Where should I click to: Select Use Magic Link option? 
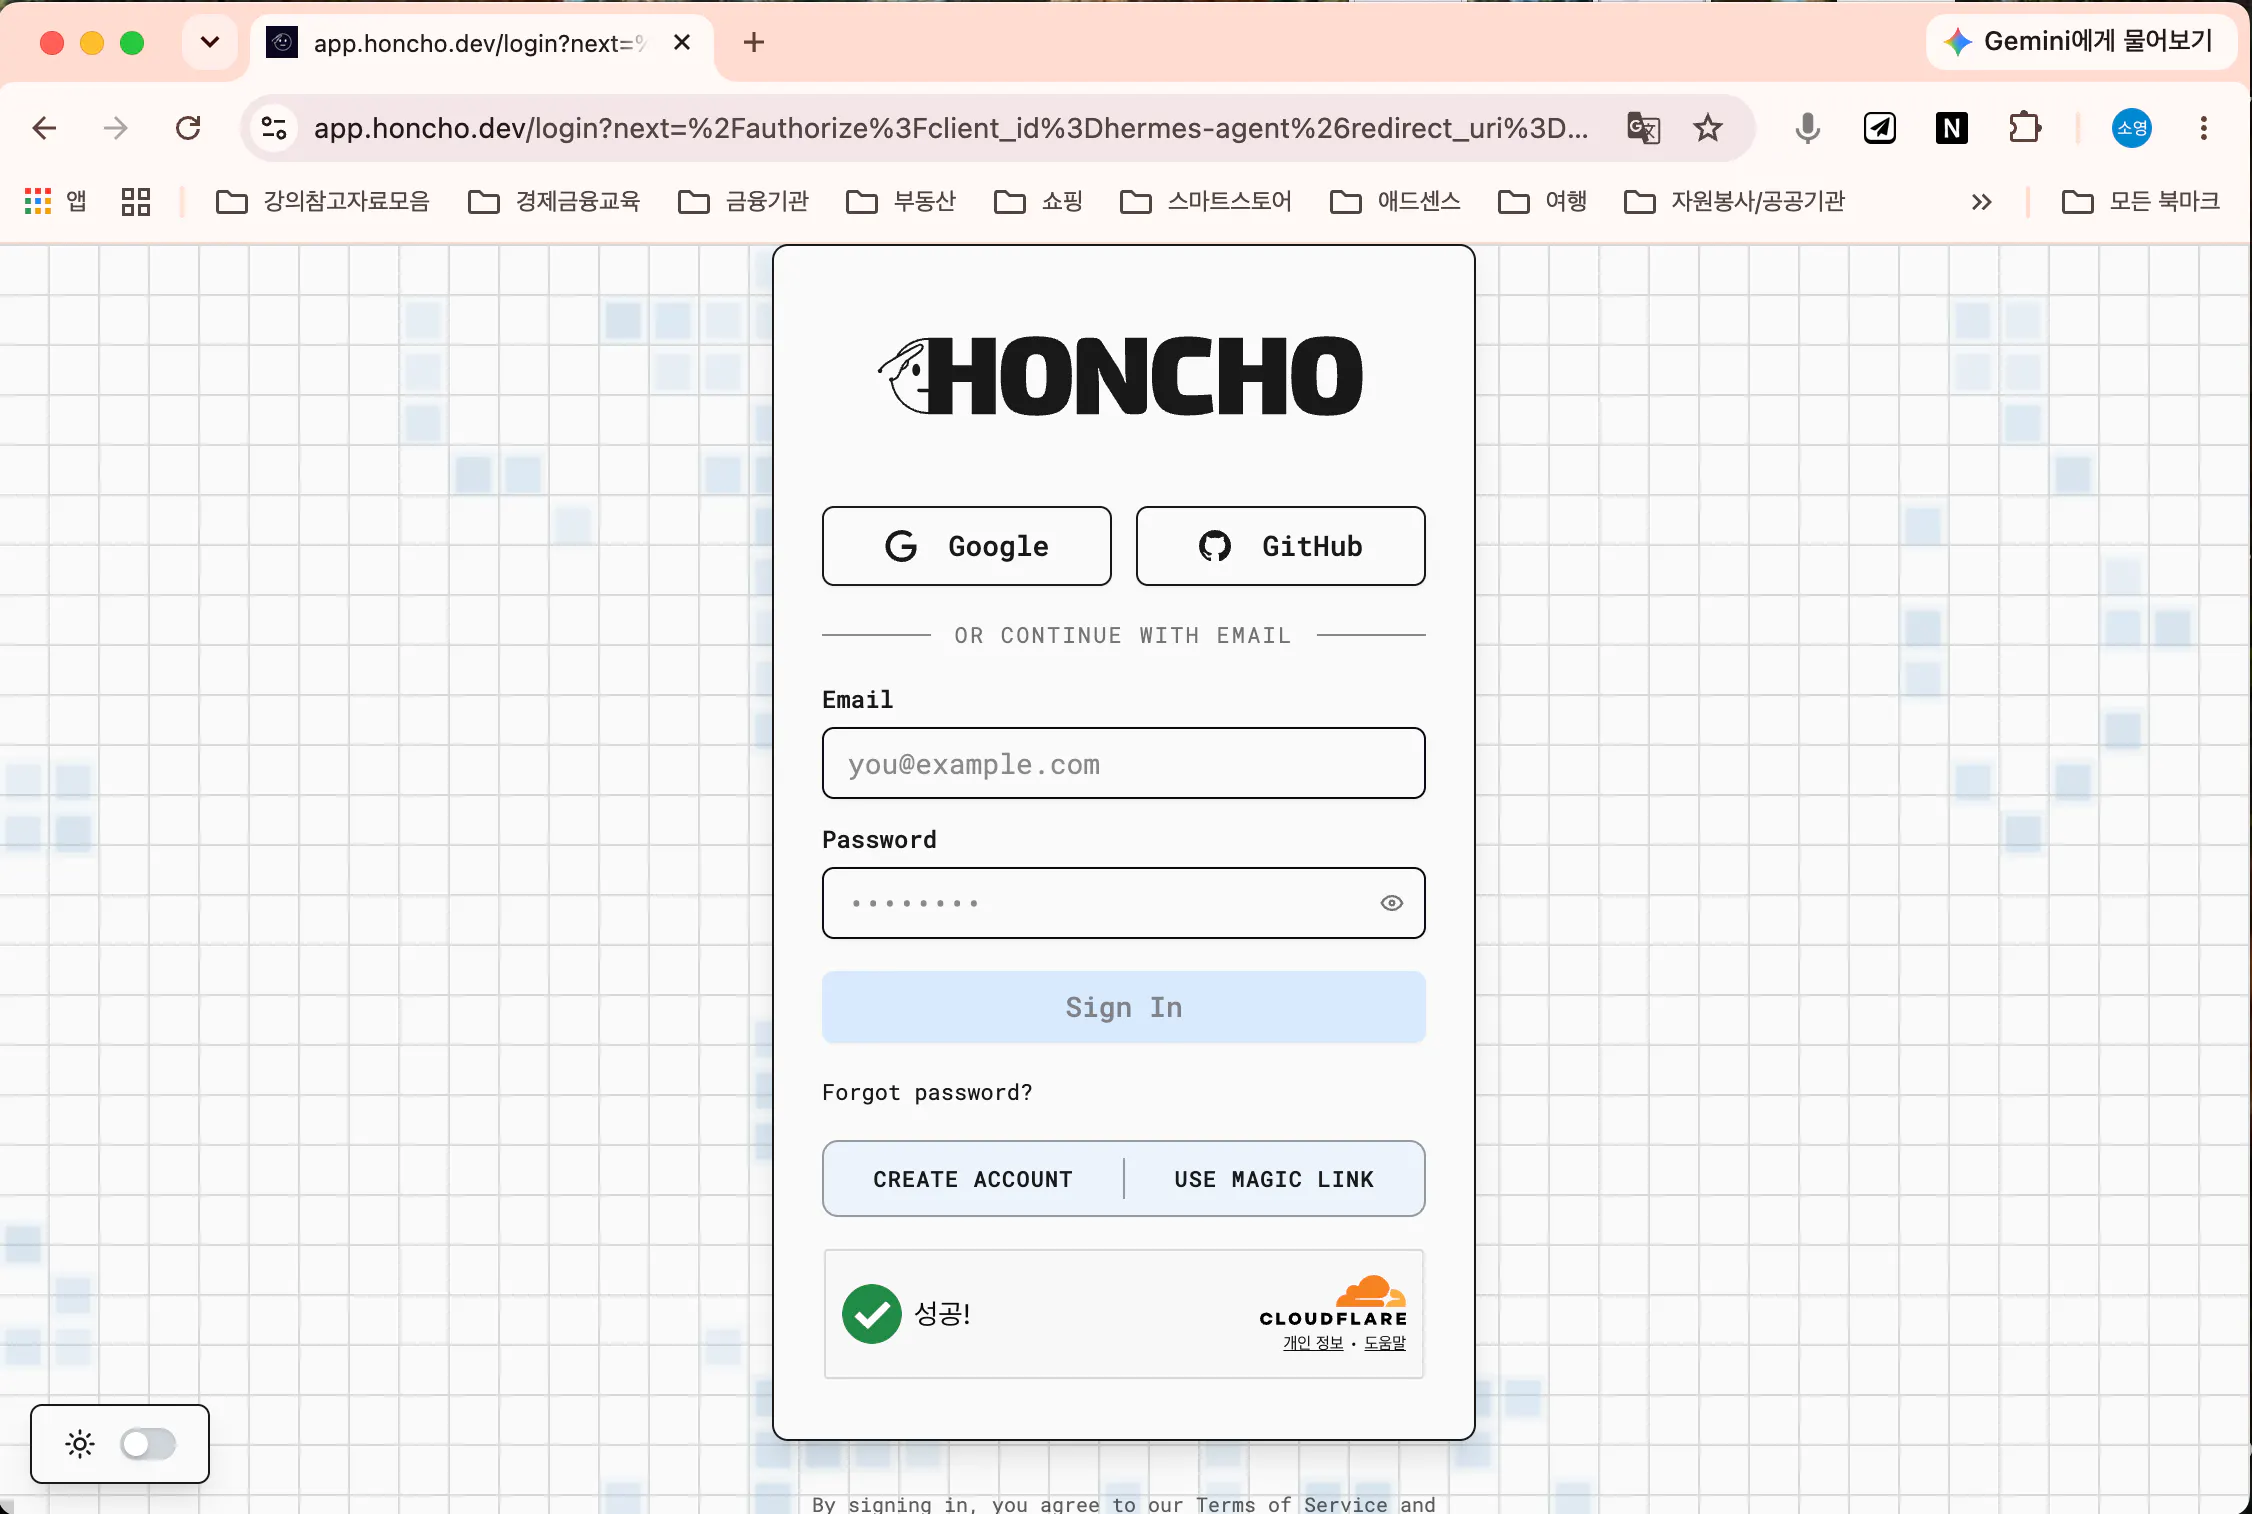(1274, 1179)
